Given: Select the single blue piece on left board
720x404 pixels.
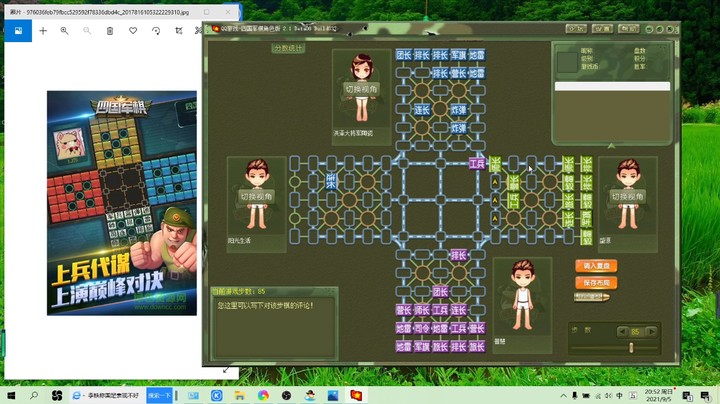Looking at the screenshot, I should pyautogui.click(x=331, y=182).
